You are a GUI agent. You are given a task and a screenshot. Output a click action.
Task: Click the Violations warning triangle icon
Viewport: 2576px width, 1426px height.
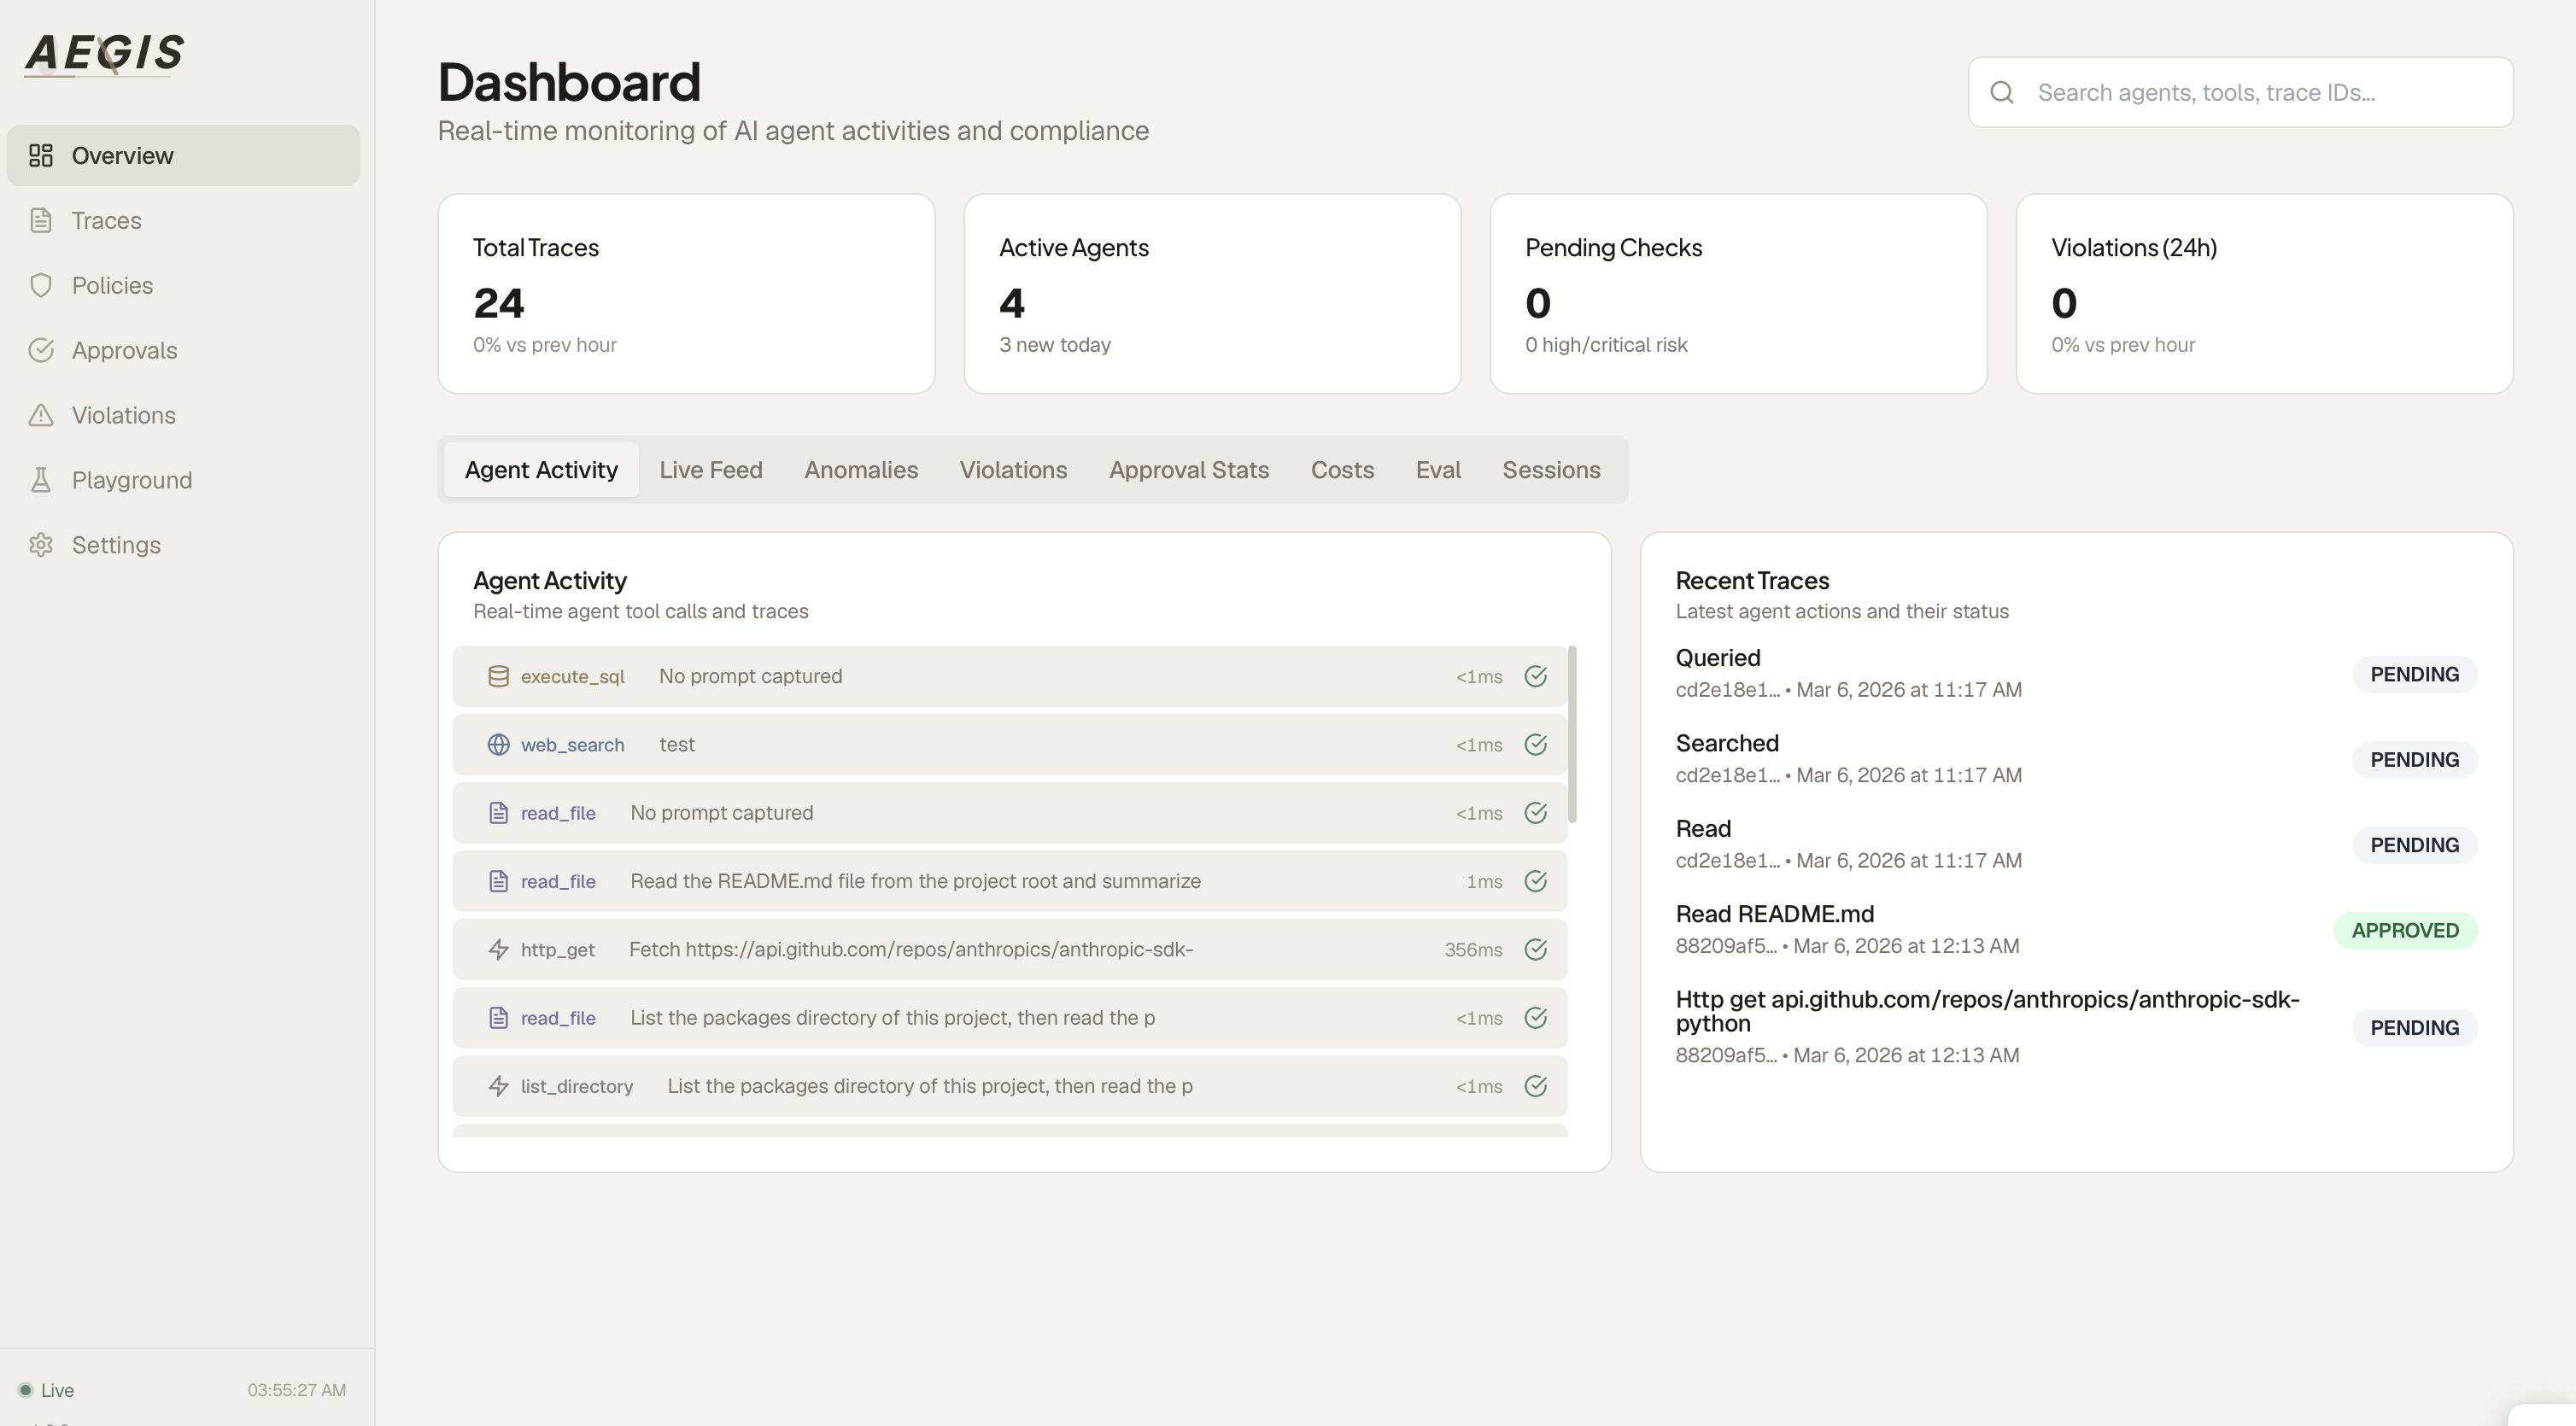(x=41, y=415)
